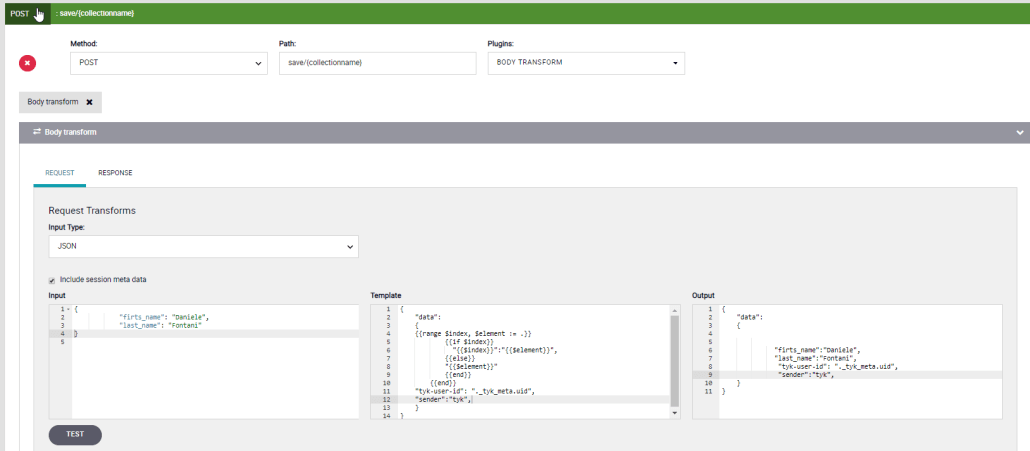The image size is (1030, 451).
Task: Click the Template scrollbar down arrow
Action: [677, 412]
